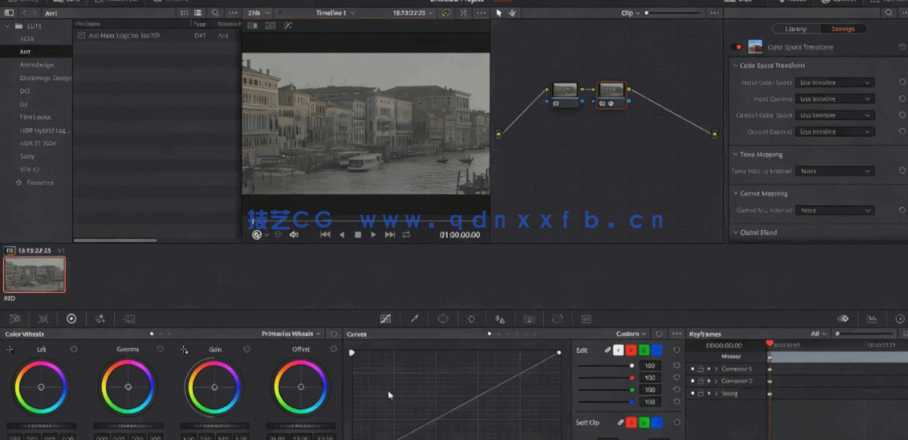Select the hand pan tool in node editor

[x=512, y=13]
